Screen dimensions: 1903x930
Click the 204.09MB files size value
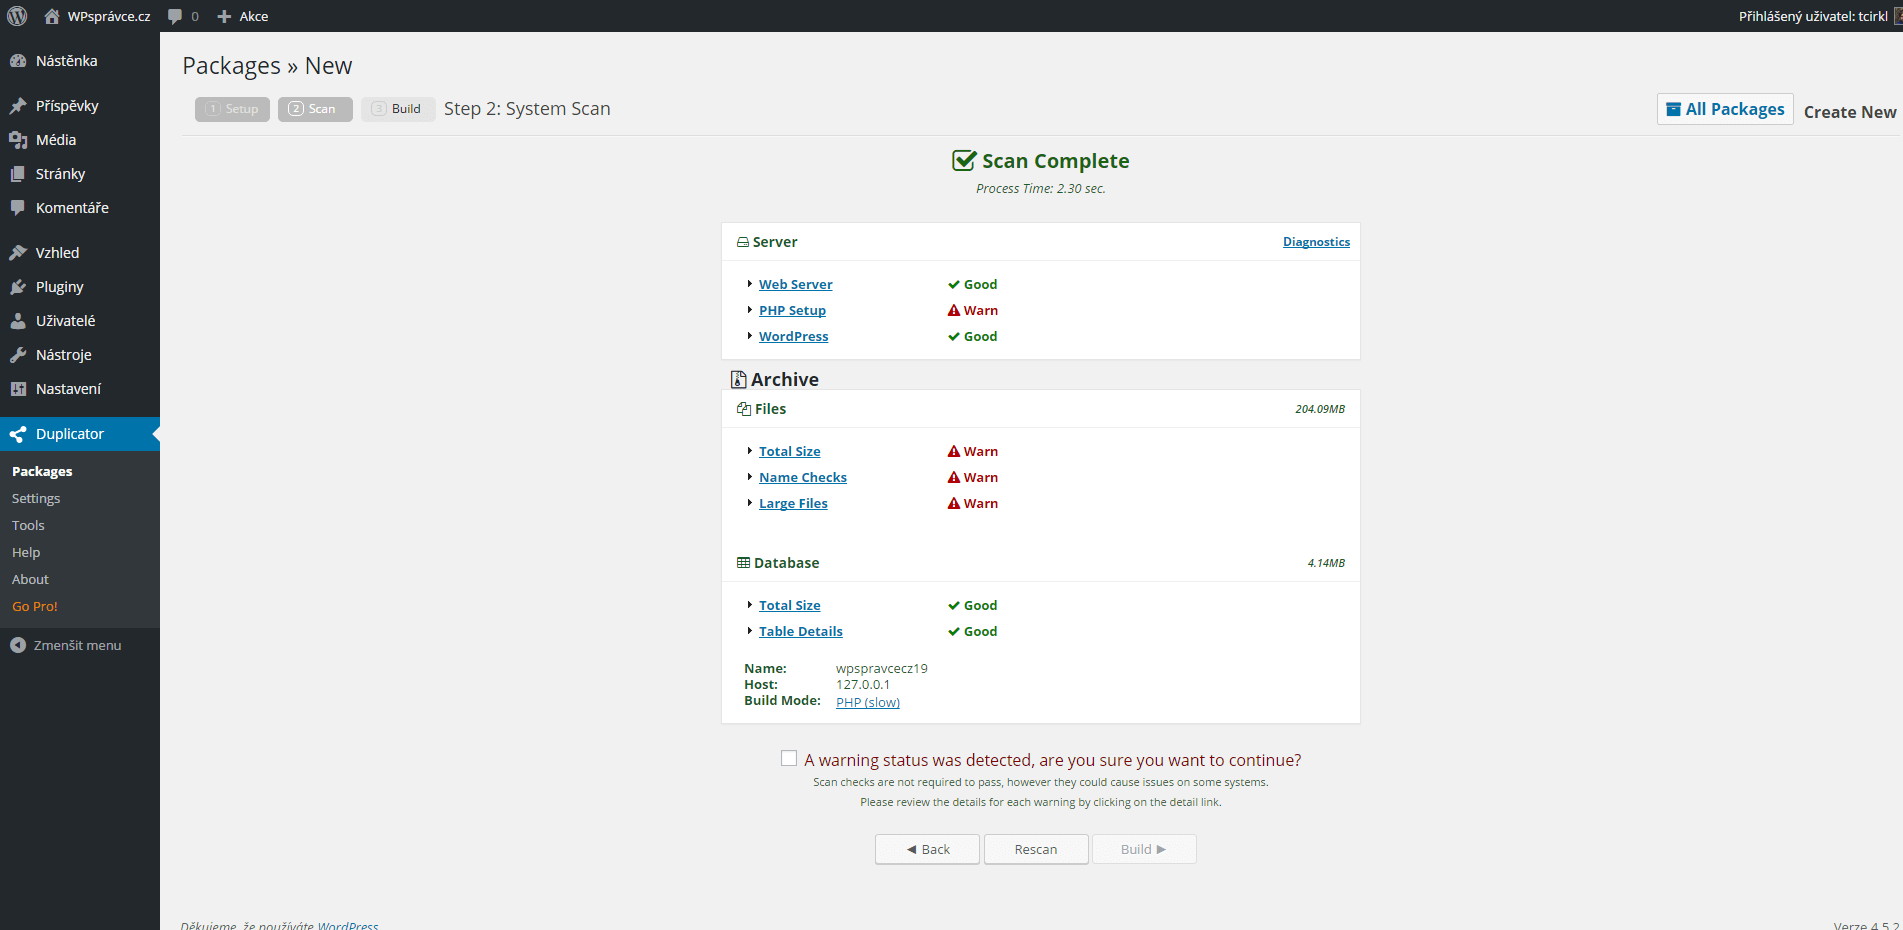pyautogui.click(x=1320, y=409)
